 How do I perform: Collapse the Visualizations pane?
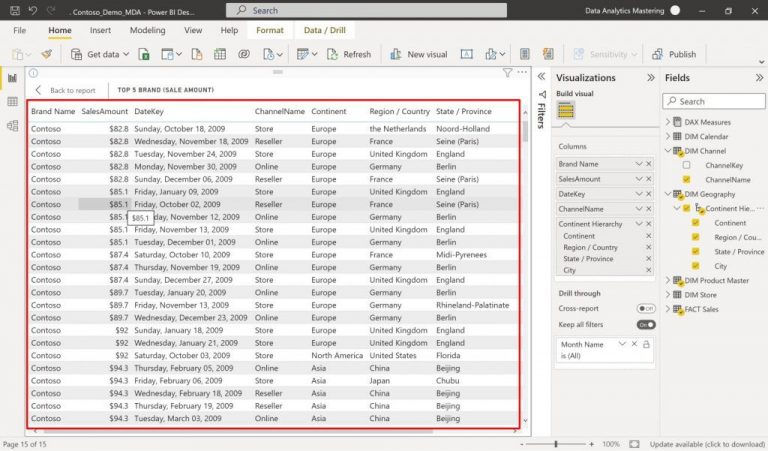pos(650,77)
